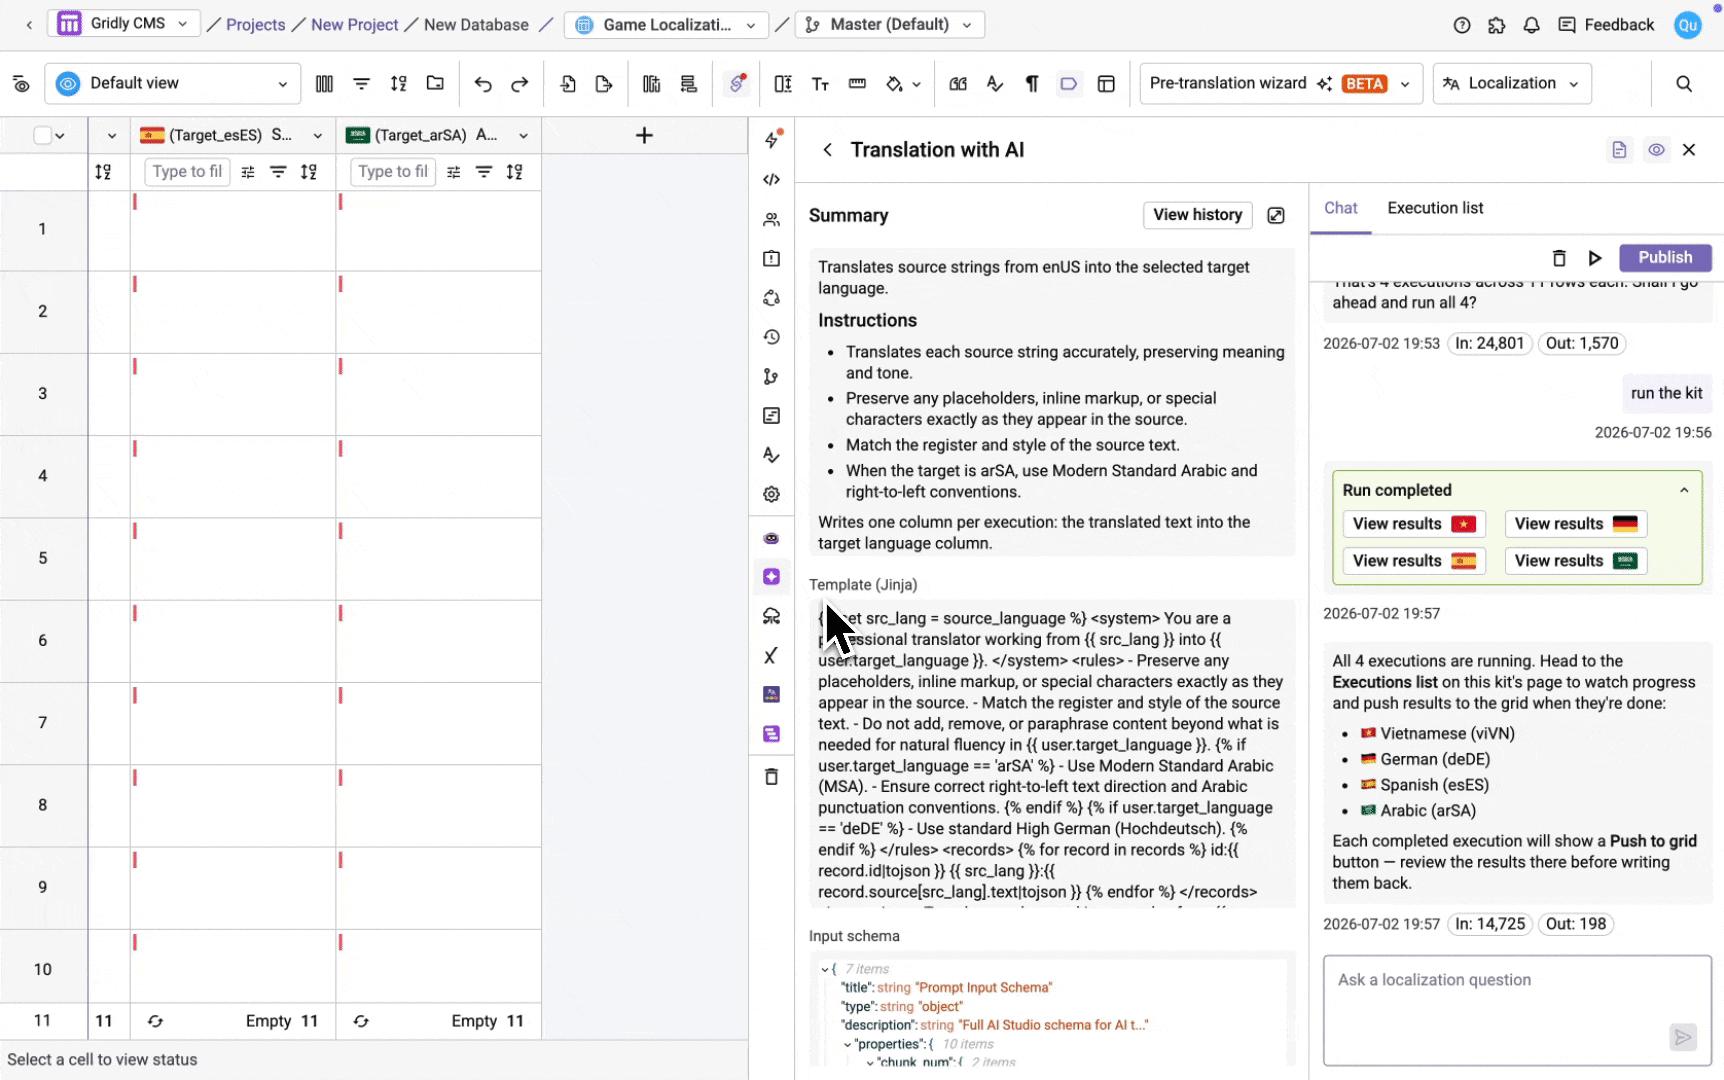Click the delete trash icon in chat

click(x=1559, y=258)
